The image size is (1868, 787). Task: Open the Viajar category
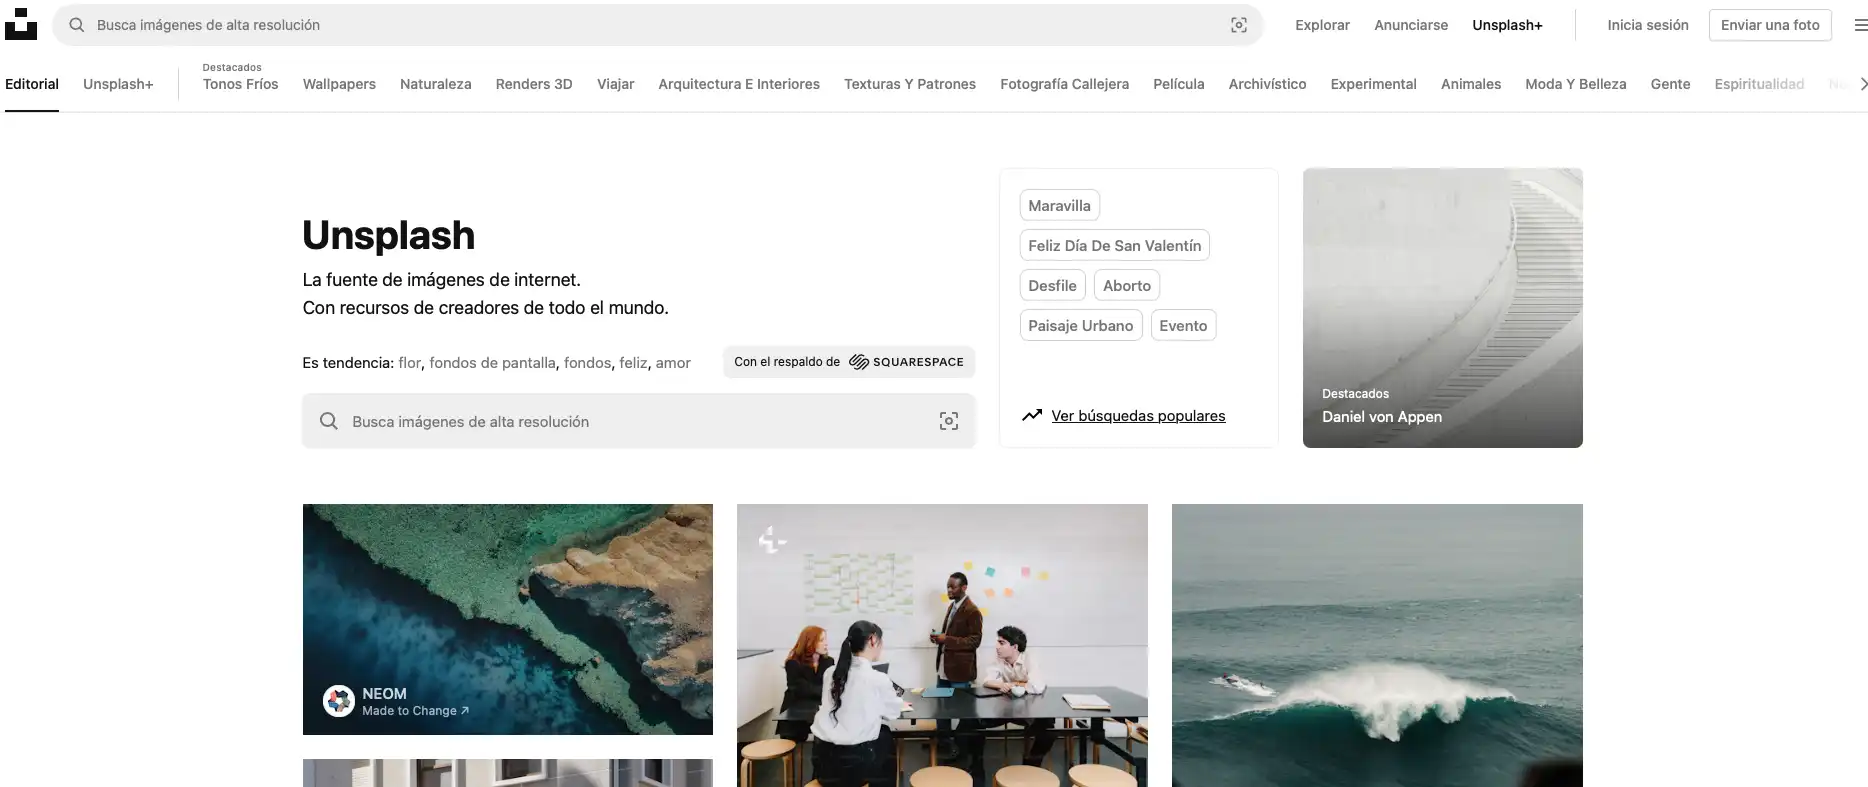(x=615, y=84)
